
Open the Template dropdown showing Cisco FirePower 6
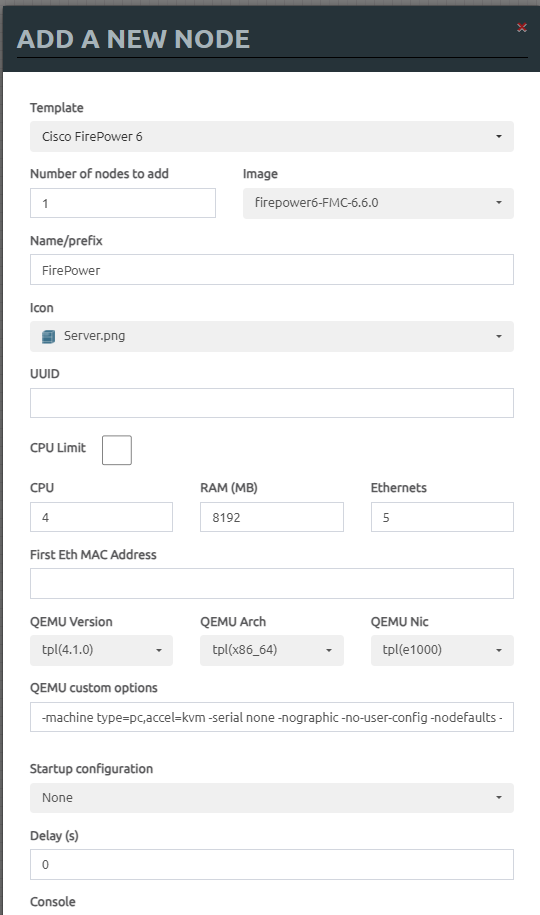(271, 137)
